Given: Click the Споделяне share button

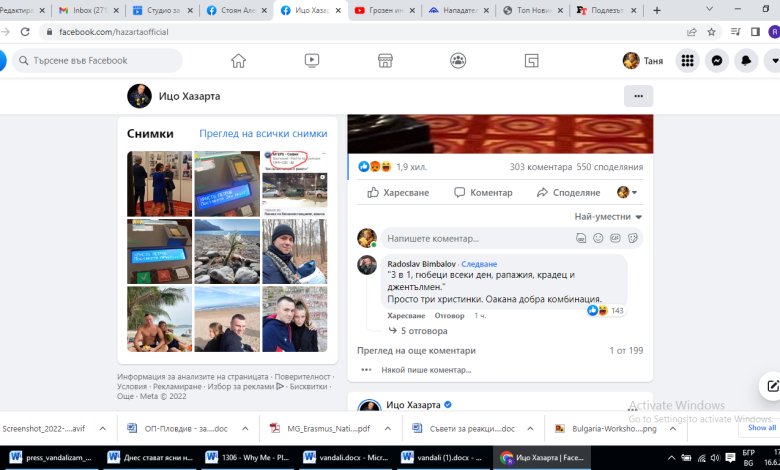Looking at the screenshot, I should coord(569,192).
